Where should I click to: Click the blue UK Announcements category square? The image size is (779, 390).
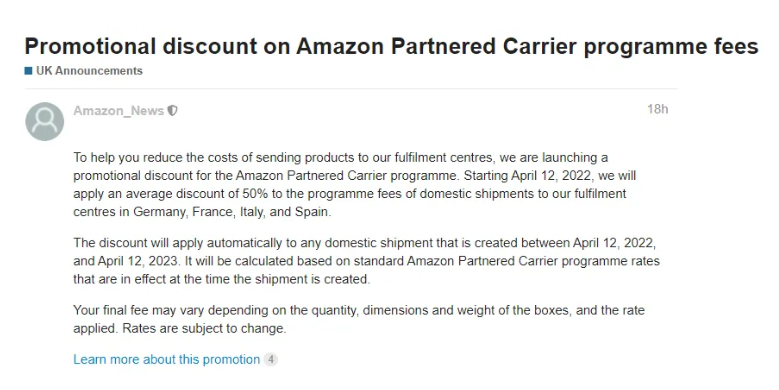(28, 71)
